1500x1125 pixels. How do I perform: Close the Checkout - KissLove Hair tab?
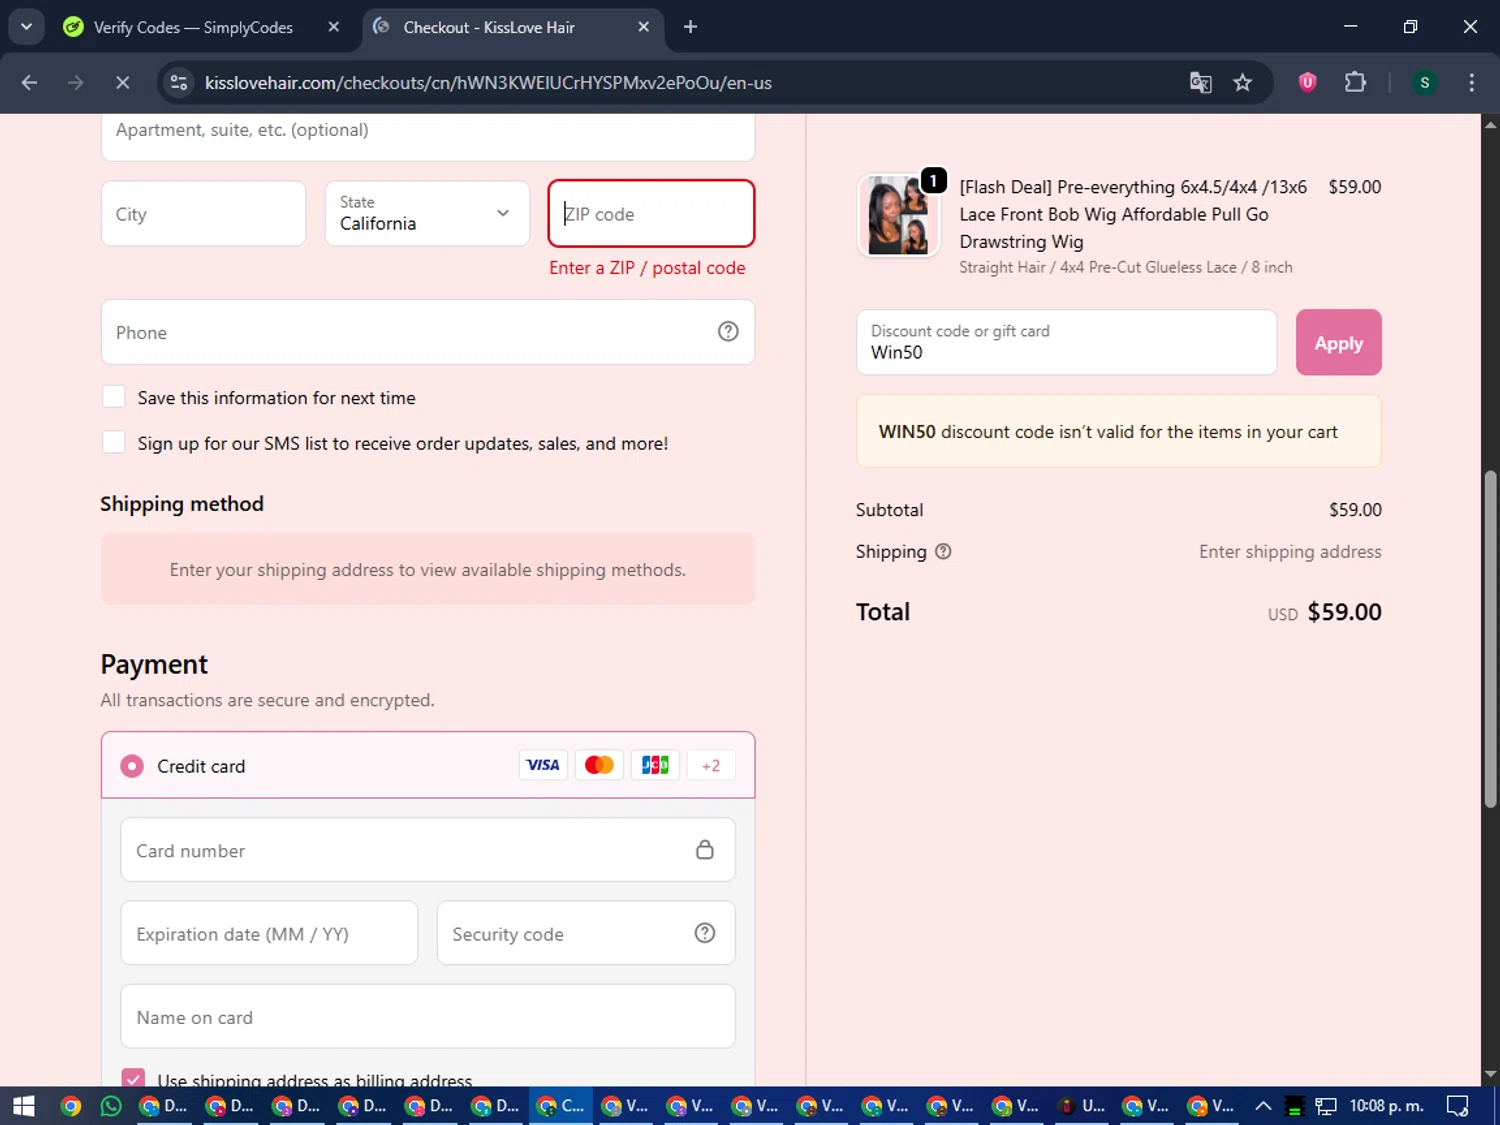[643, 27]
